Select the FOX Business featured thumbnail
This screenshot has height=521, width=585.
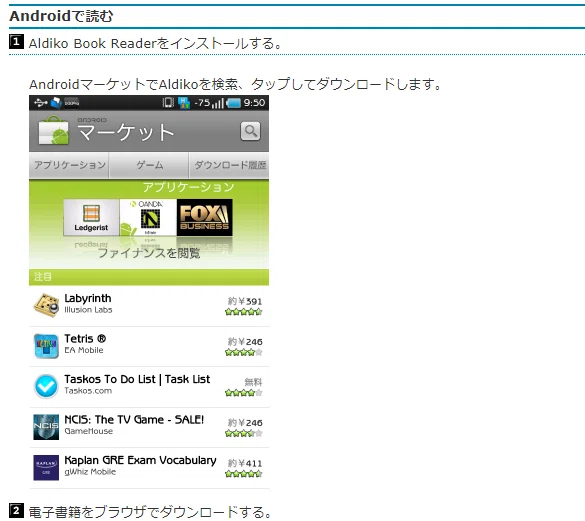[204, 218]
